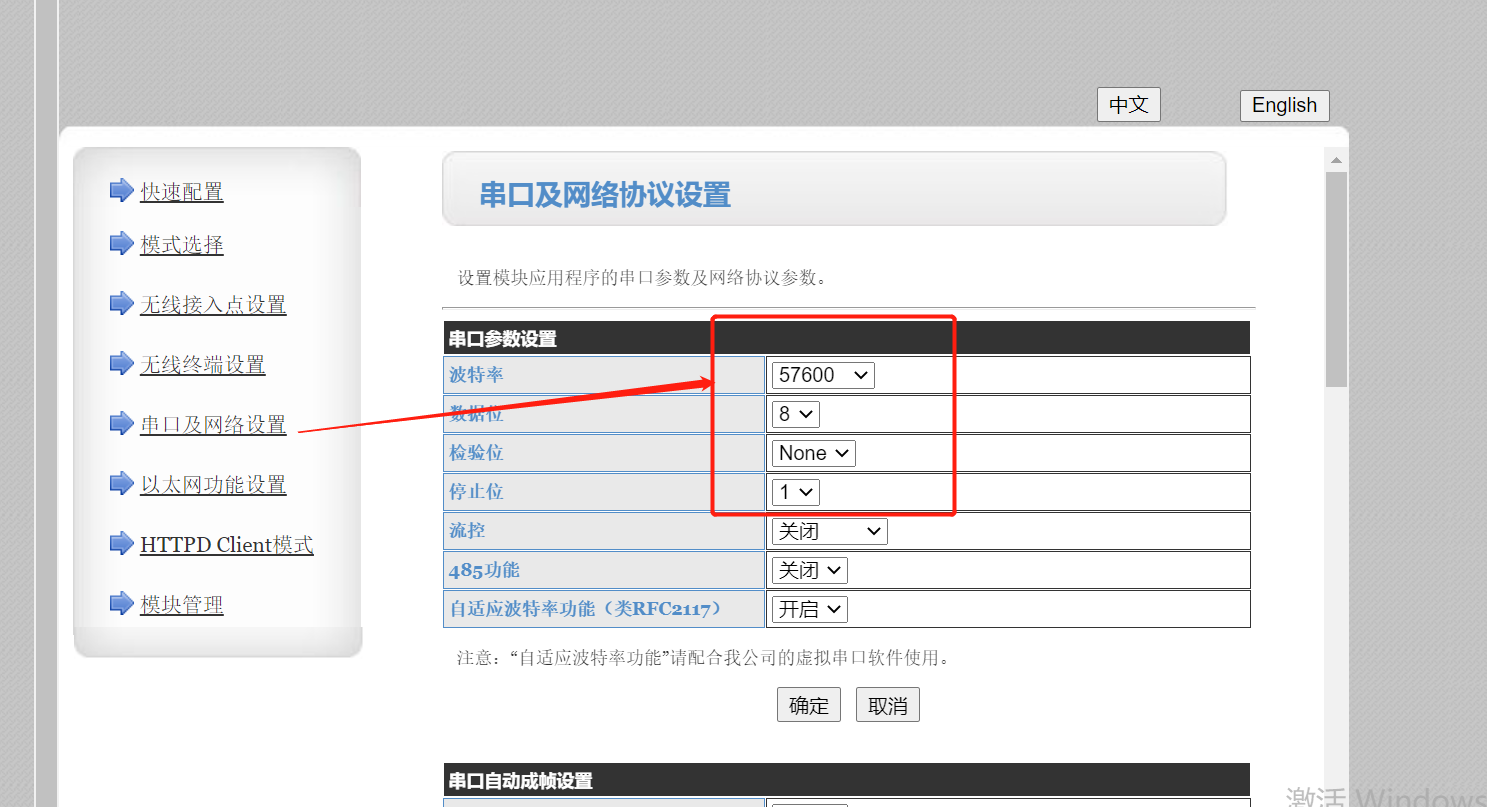Click the arrow icon next to 模式选择
The height and width of the screenshot is (807, 1487).
pyautogui.click(x=121, y=243)
